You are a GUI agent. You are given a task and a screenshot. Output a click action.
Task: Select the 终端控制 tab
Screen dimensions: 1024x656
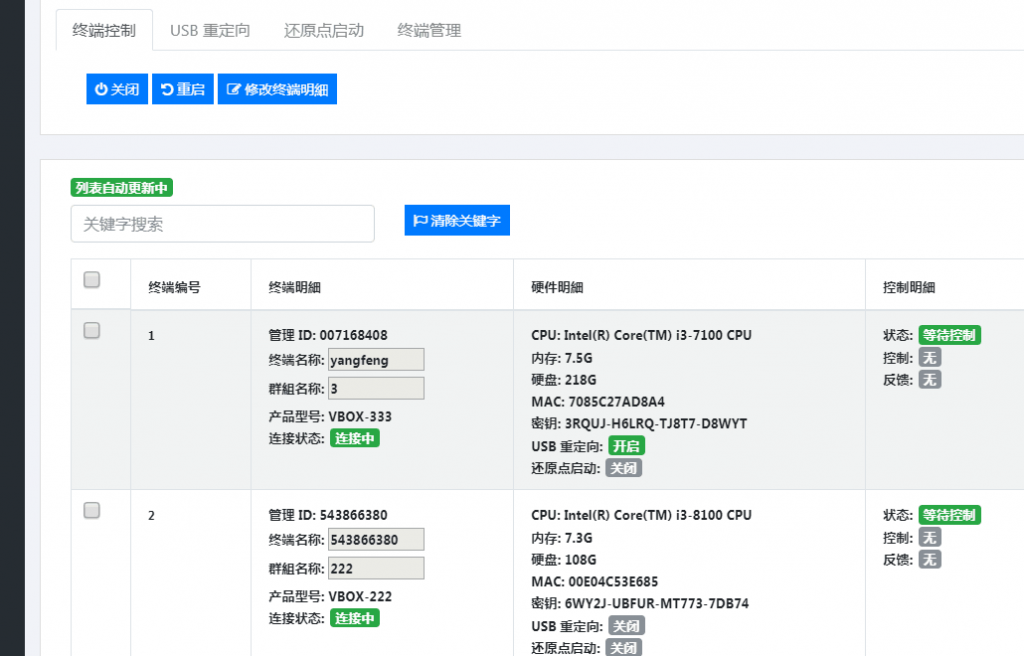click(104, 30)
